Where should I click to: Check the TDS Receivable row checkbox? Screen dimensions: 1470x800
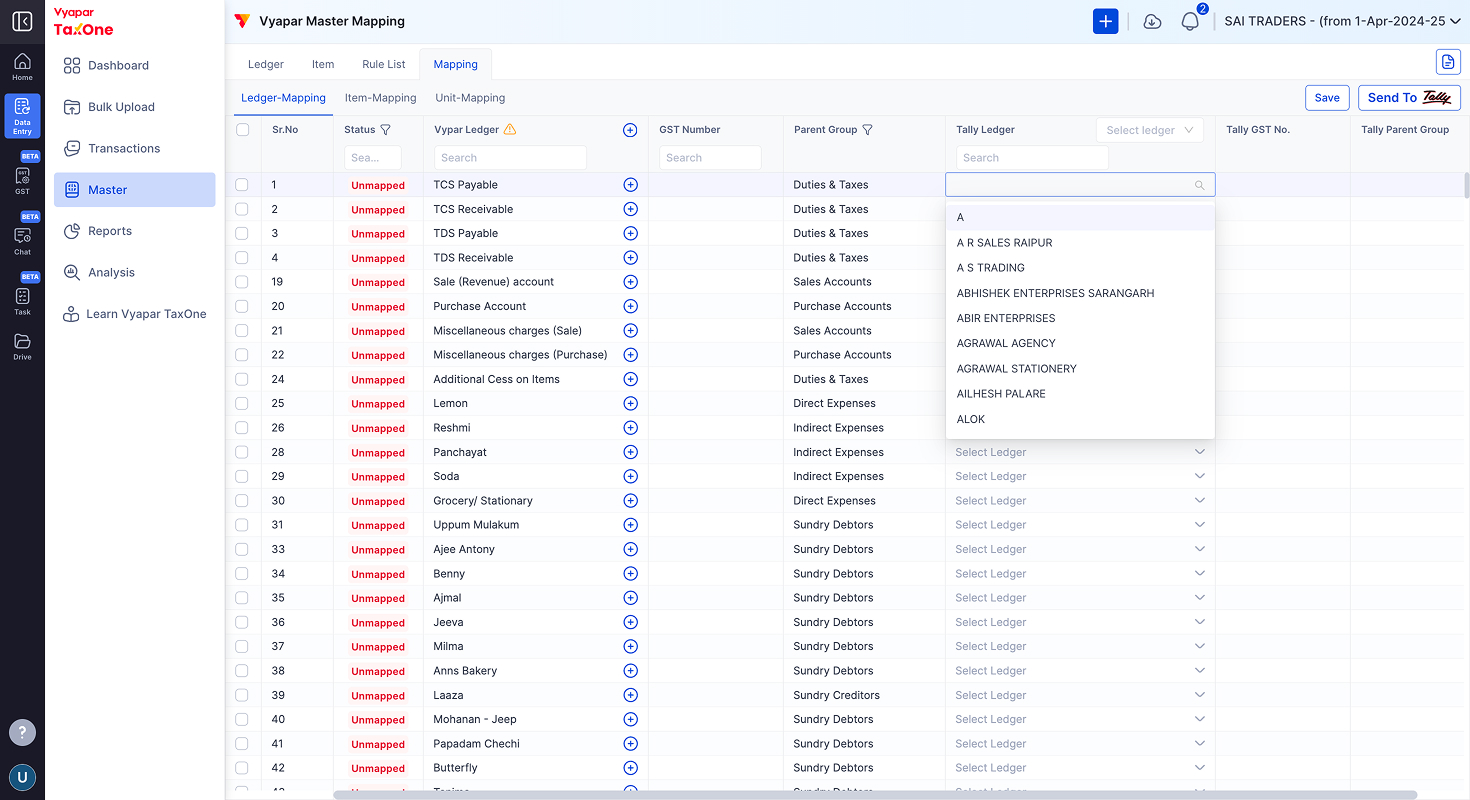[x=242, y=258]
